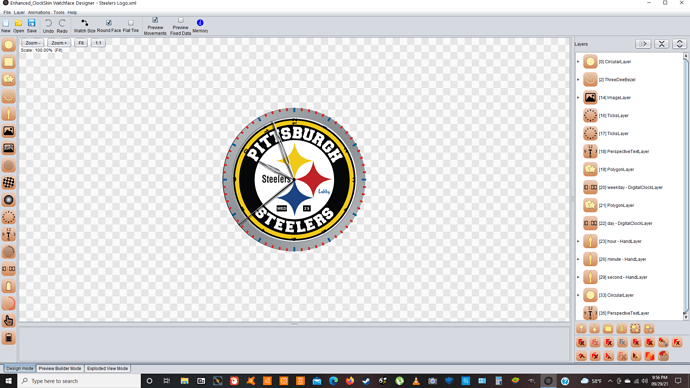Screen dimensions: 690x388
Task: Click the Zoom - button
Action: tap(33, 43)
